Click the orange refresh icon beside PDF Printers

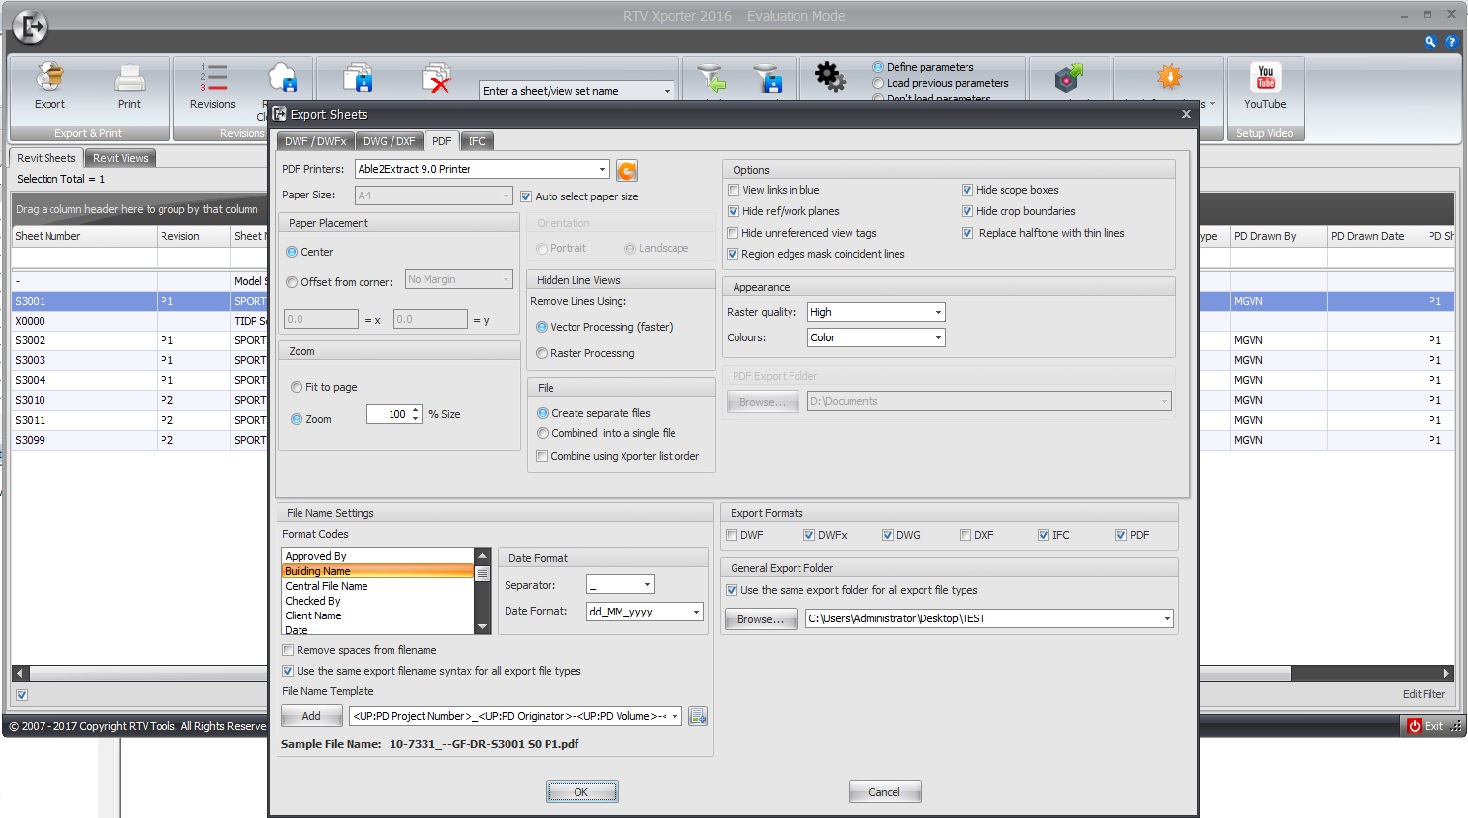coord(626,170)
